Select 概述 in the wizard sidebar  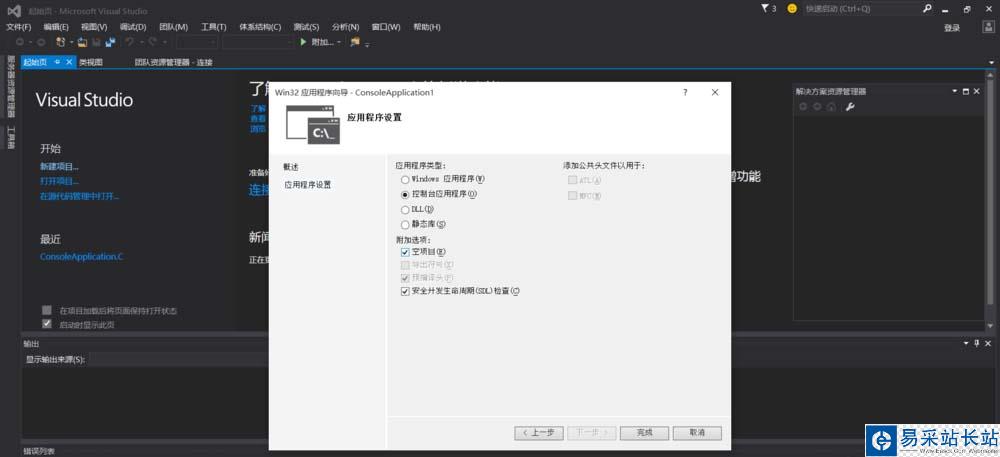click(x=291, y=167)
